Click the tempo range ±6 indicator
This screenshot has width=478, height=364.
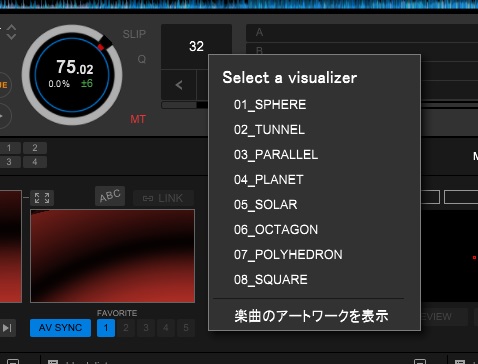point(87,83)
